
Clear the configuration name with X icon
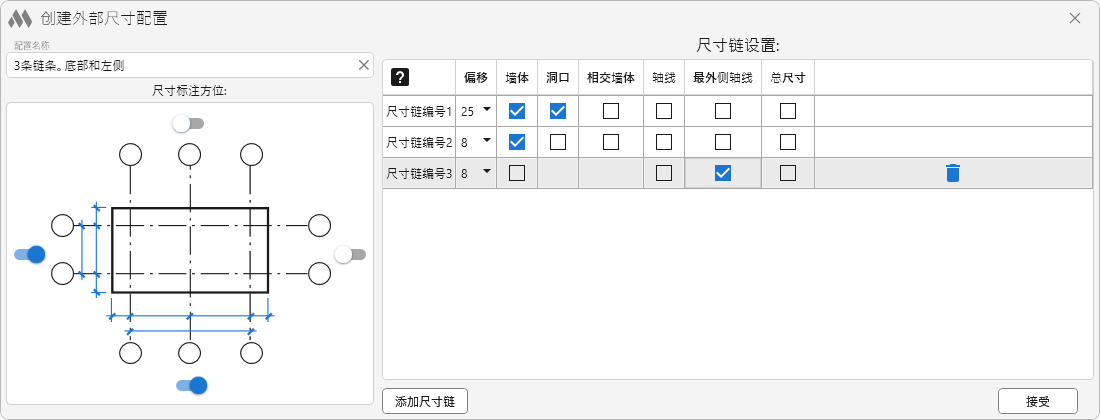click(364, 65)
